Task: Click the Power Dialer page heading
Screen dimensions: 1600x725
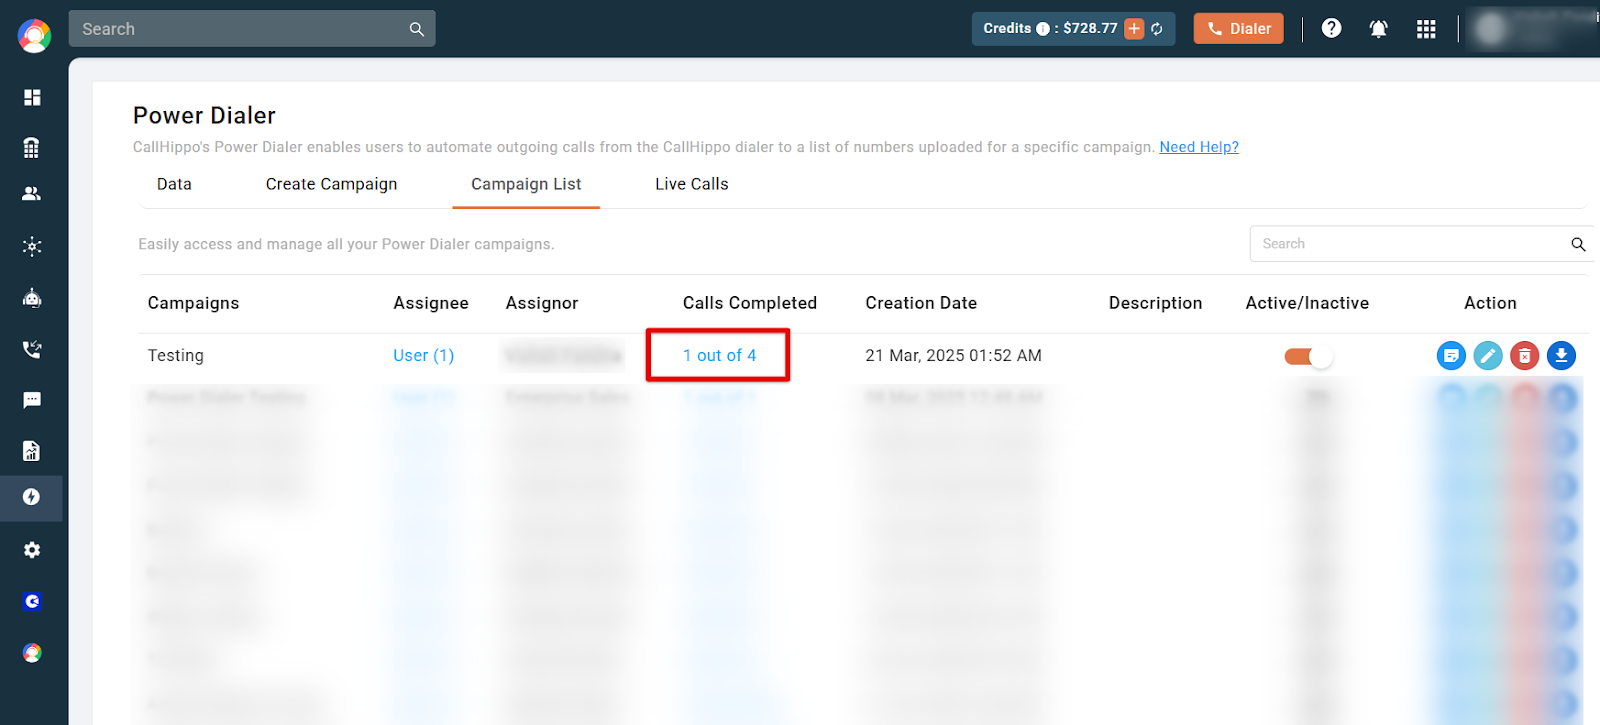Action: [x=204, y=116]
